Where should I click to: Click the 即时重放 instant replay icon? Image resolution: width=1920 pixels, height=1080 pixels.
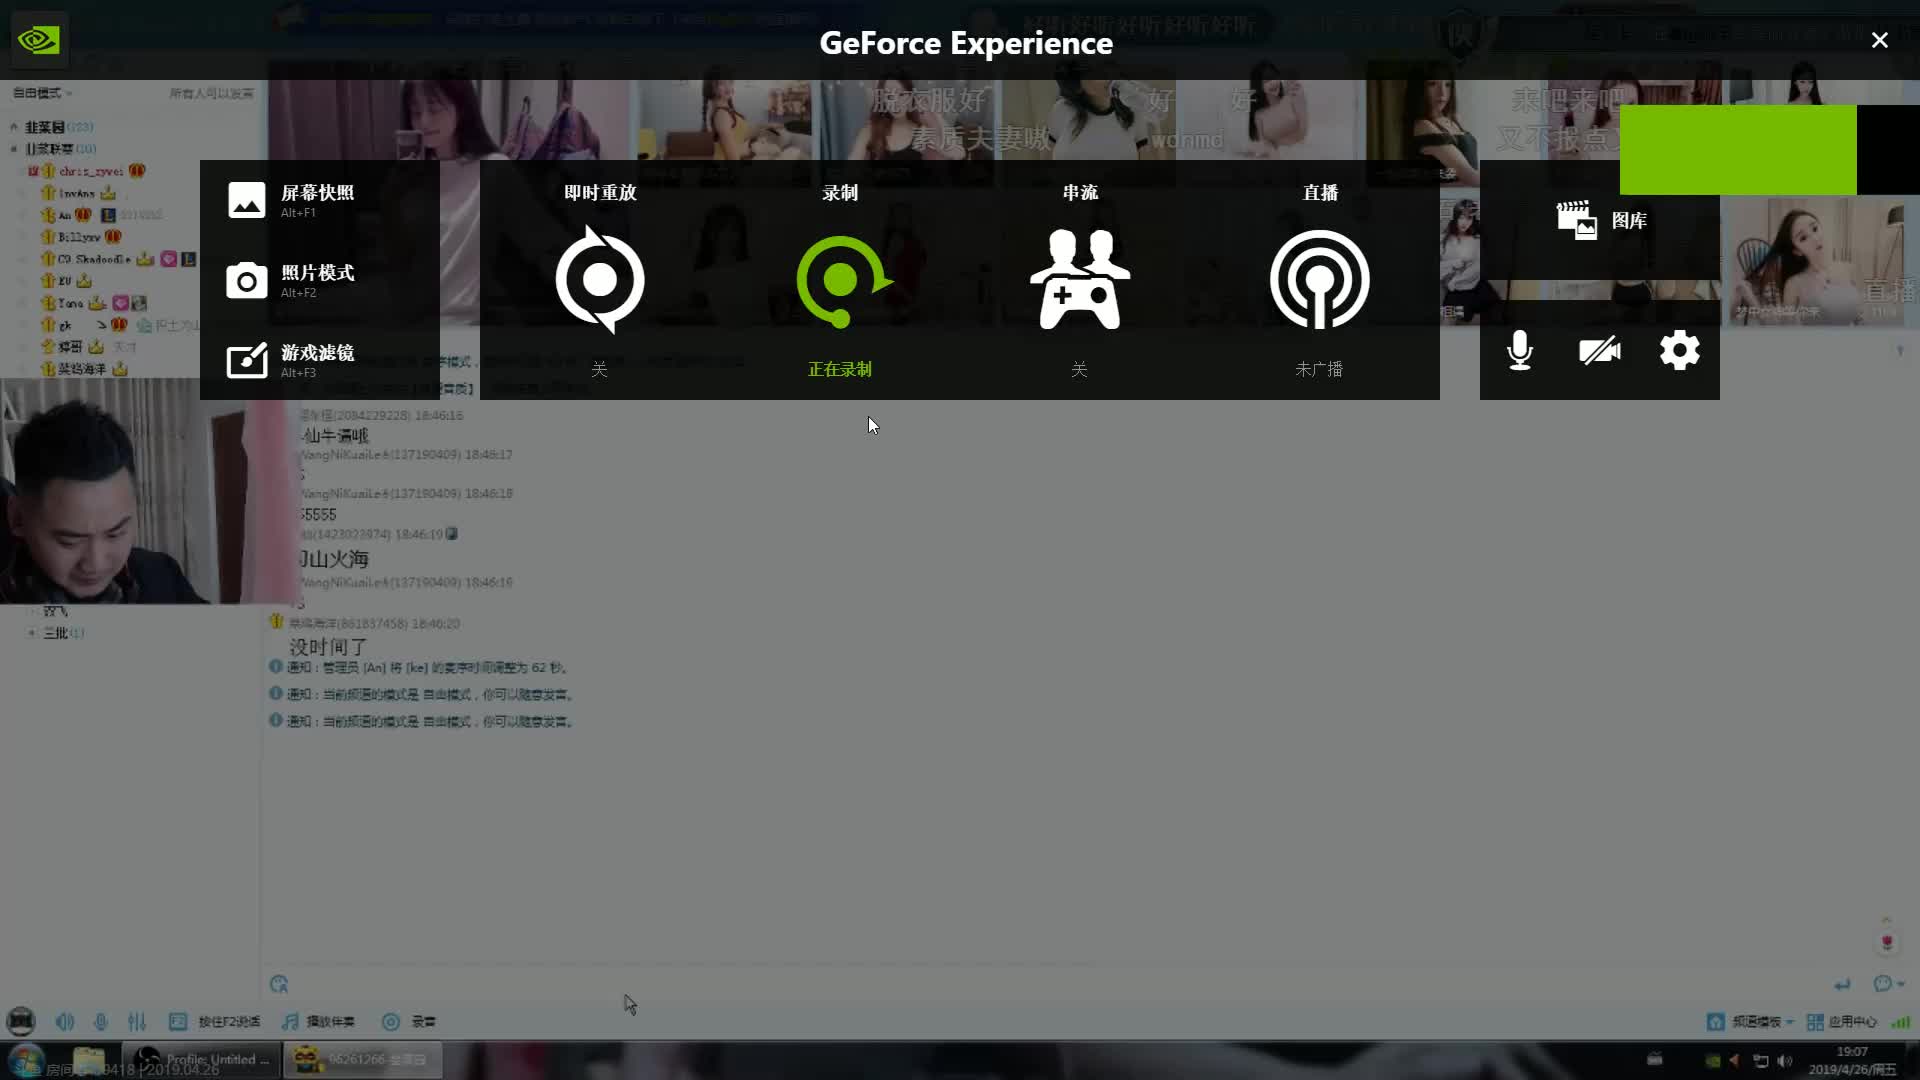tap(600, 280)
